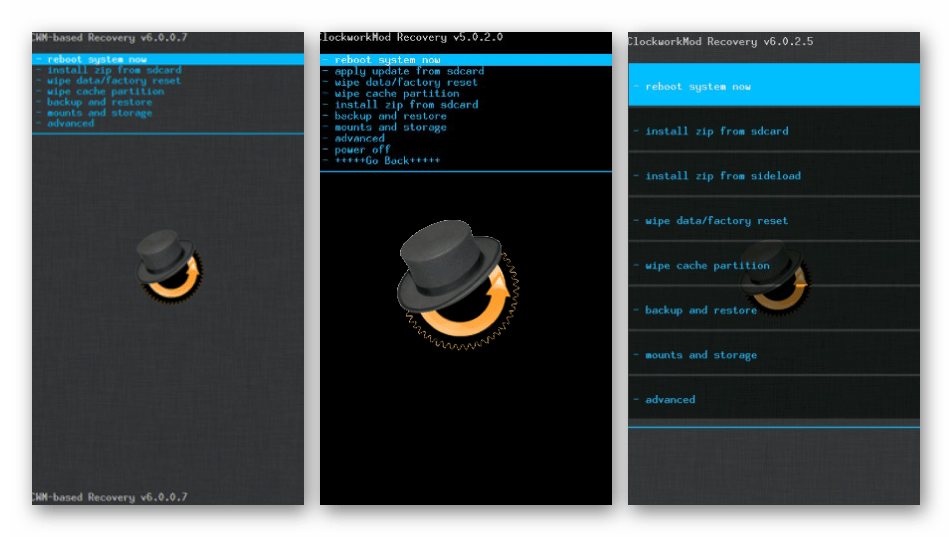Click the large ClockworkMod hat logo in v5.0.2.0

coord(458,284)
